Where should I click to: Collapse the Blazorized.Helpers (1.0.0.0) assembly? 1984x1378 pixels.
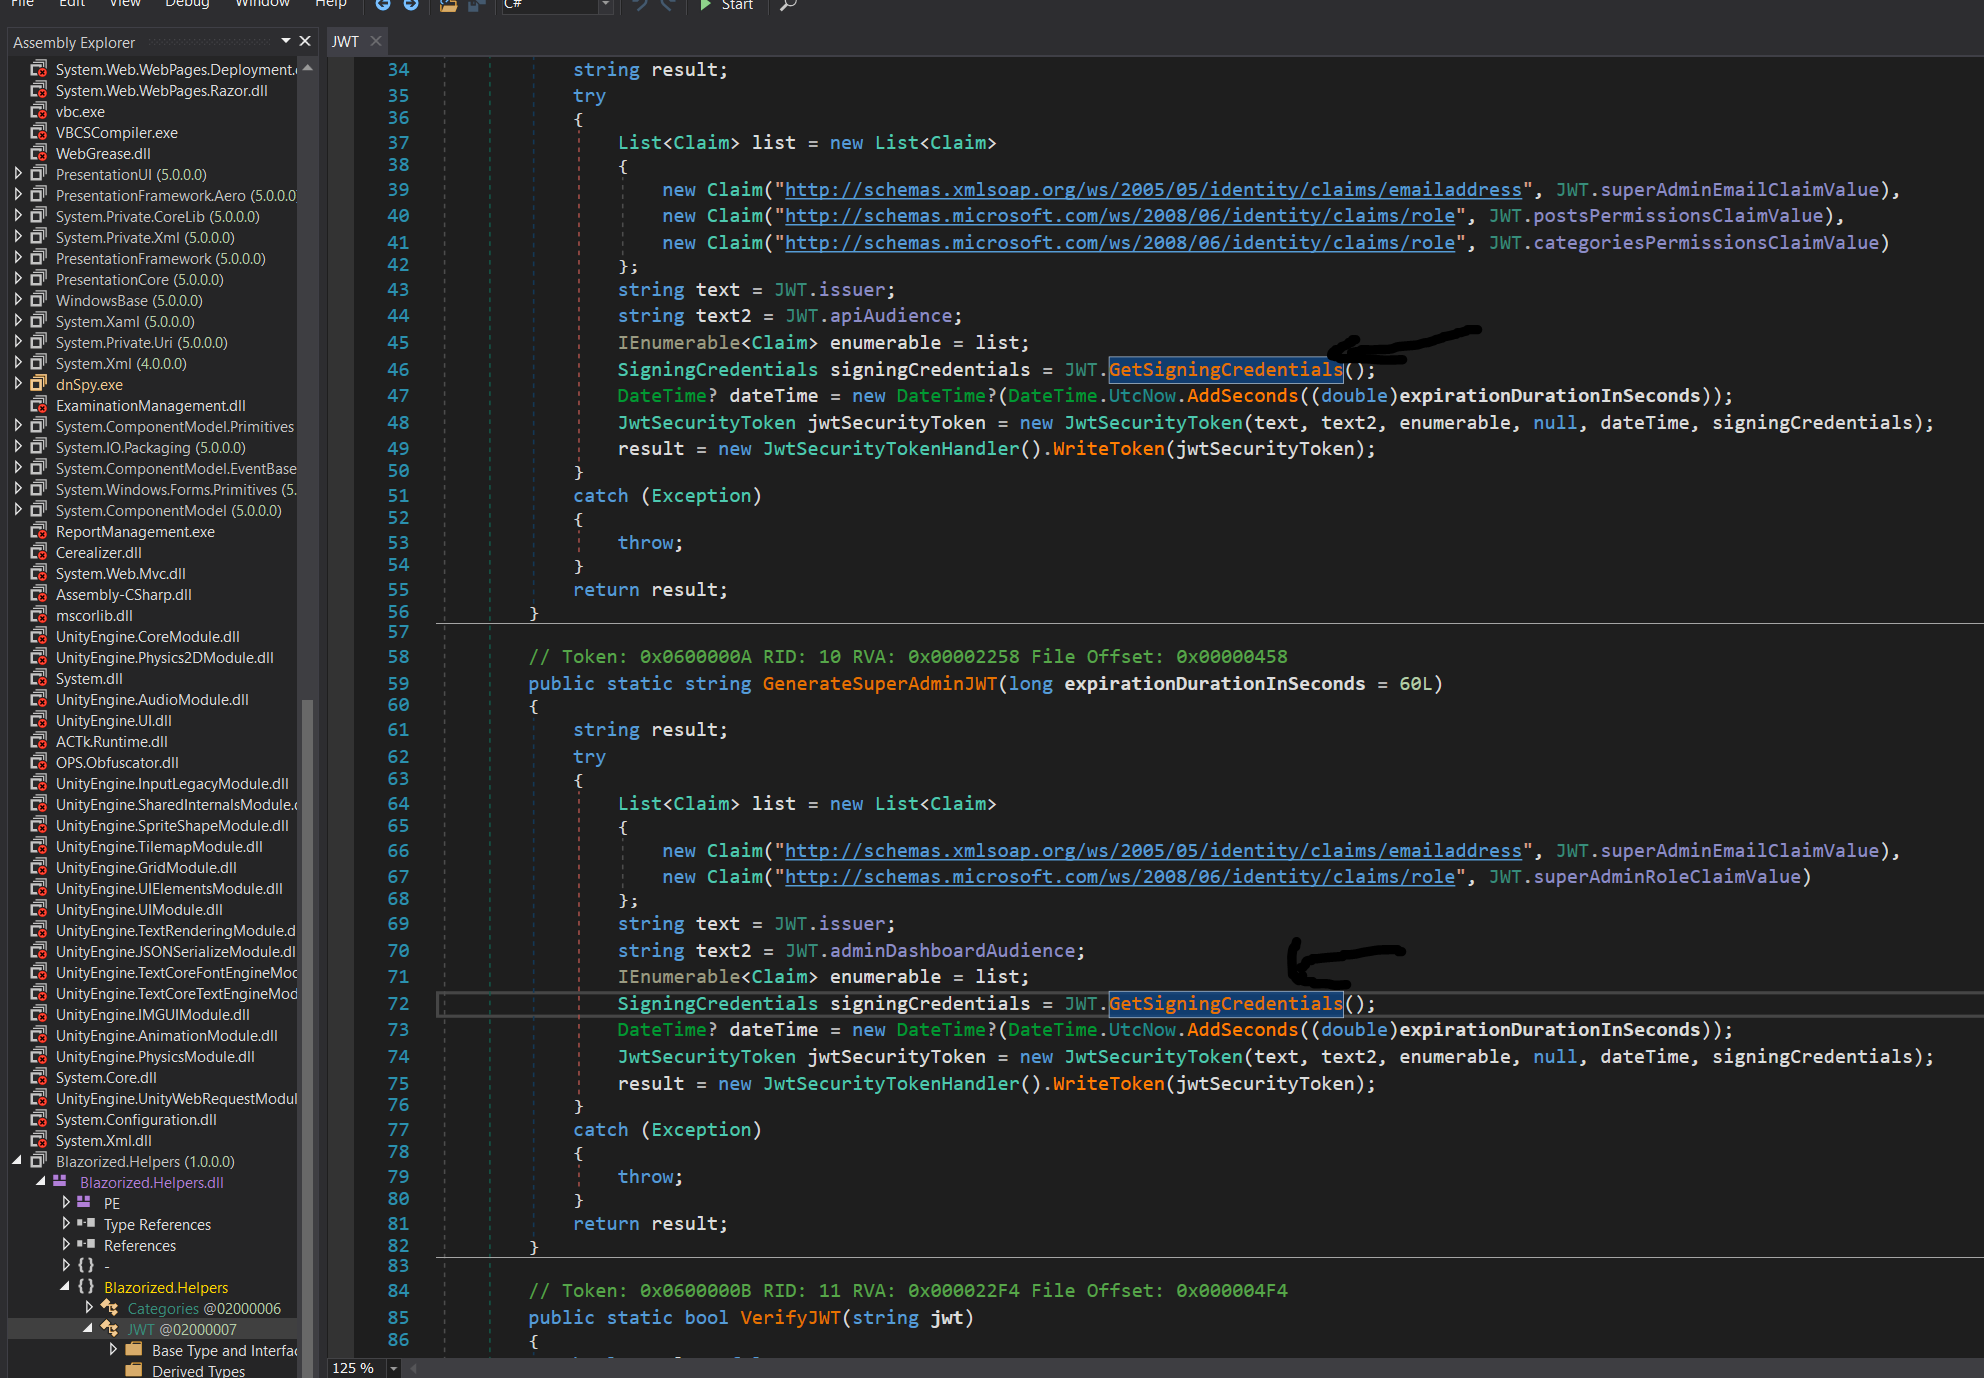(x=17, y=1161)
